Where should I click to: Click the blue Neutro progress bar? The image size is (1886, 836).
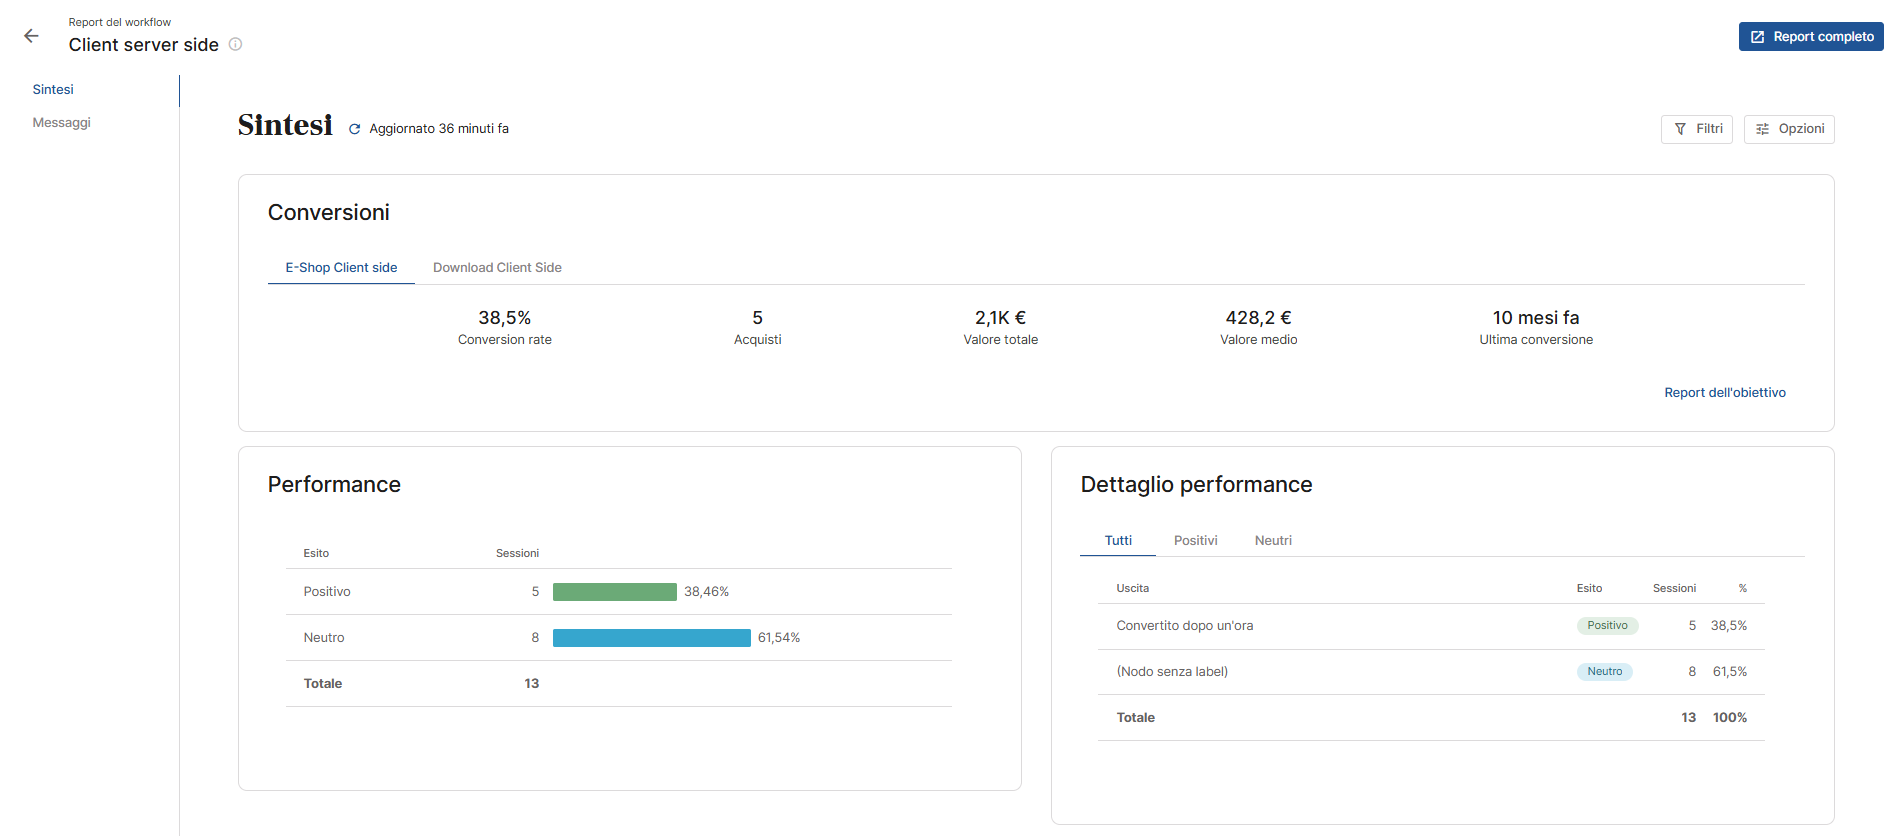[x=651, y=638]
